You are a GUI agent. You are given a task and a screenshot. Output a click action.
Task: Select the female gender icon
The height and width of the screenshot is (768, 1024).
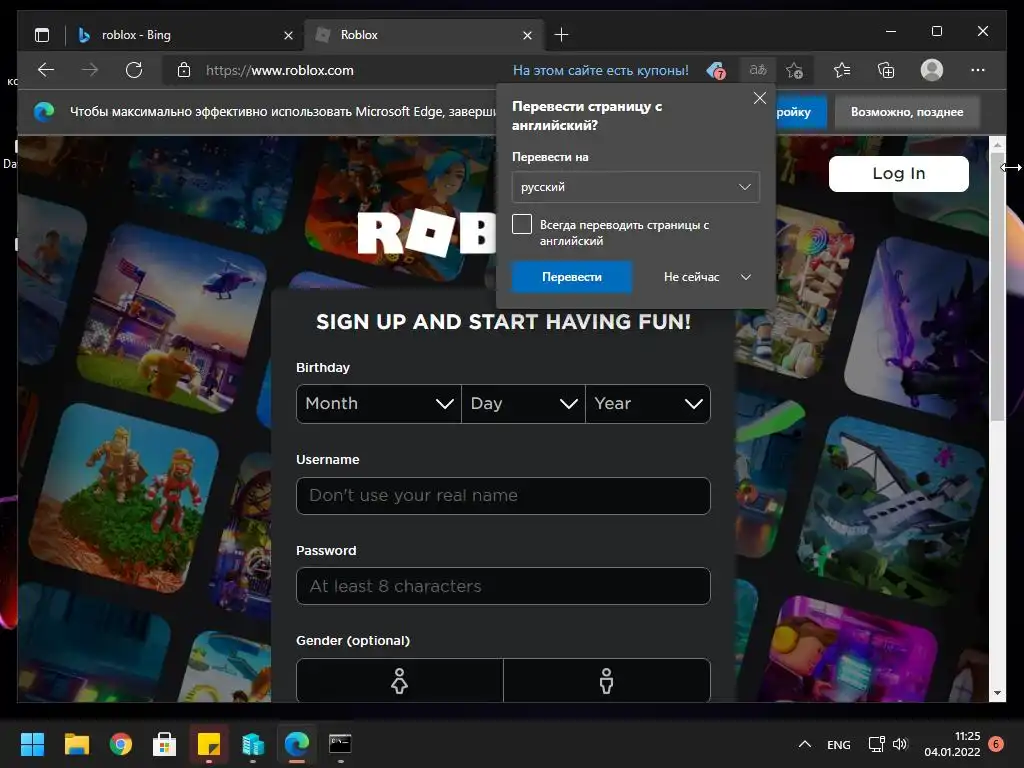click(400, 680)
